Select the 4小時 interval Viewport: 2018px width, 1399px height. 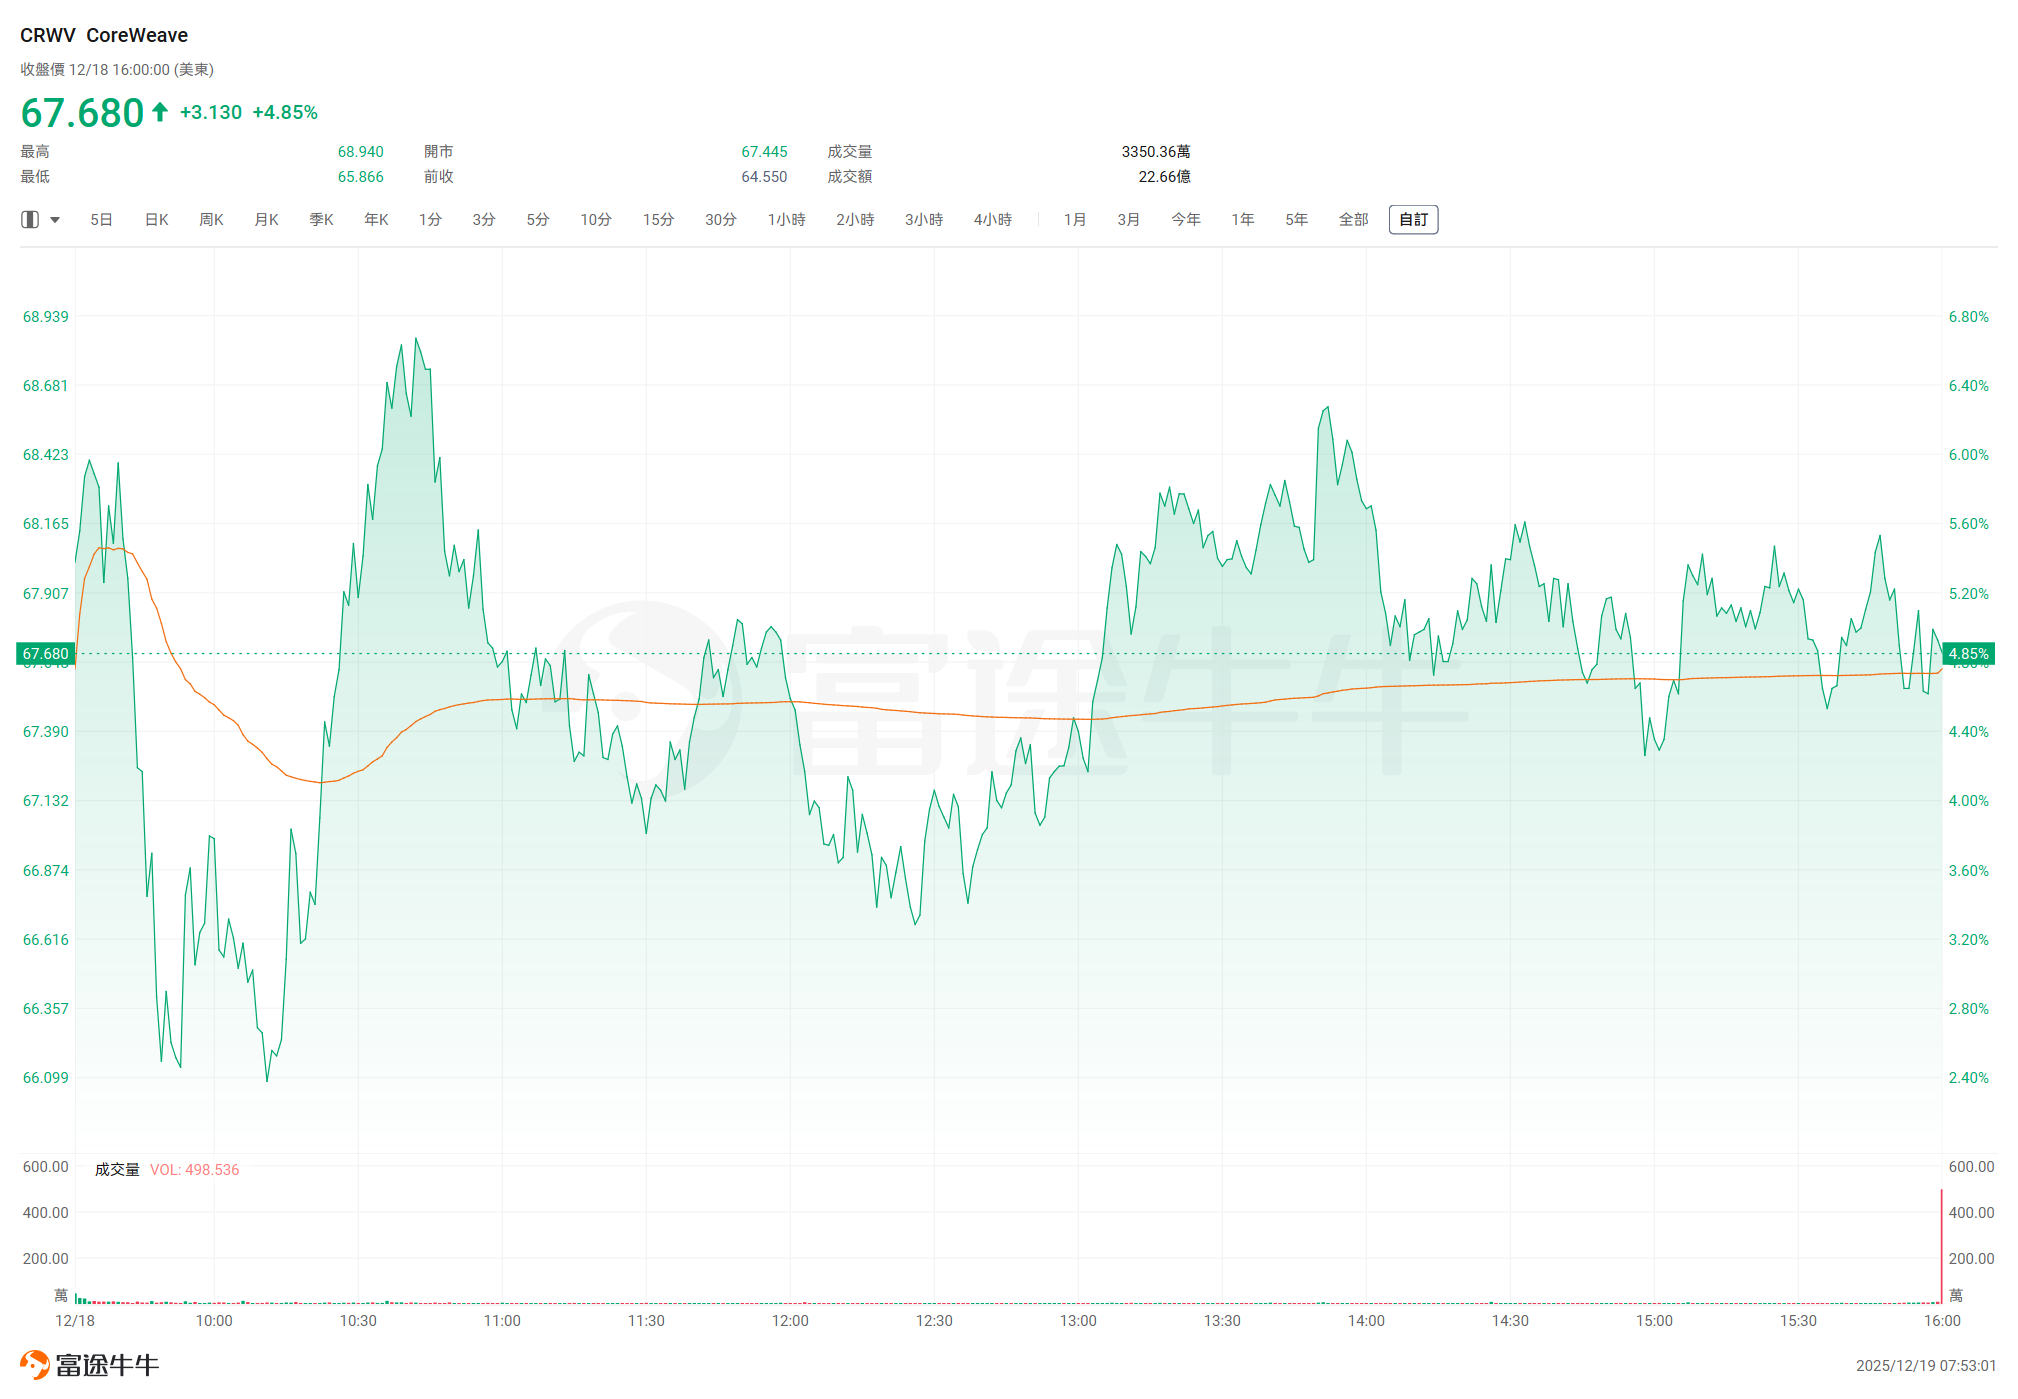(992, 219)
